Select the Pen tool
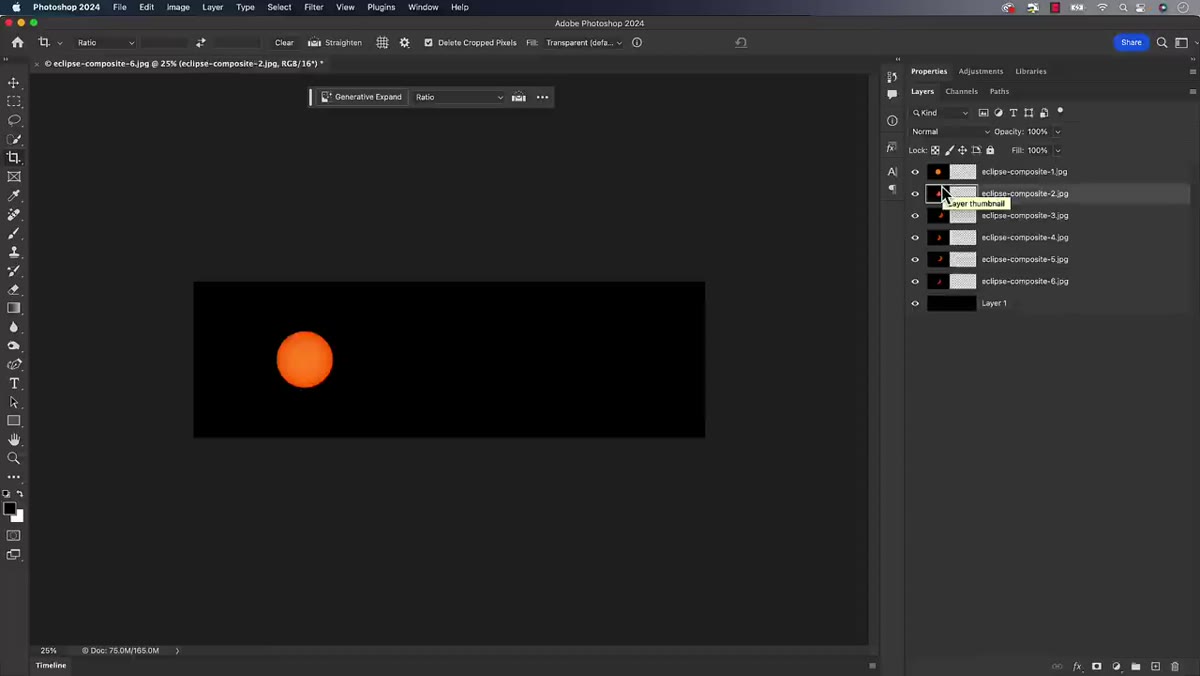1200x676 pixels. tap(14, 365)
